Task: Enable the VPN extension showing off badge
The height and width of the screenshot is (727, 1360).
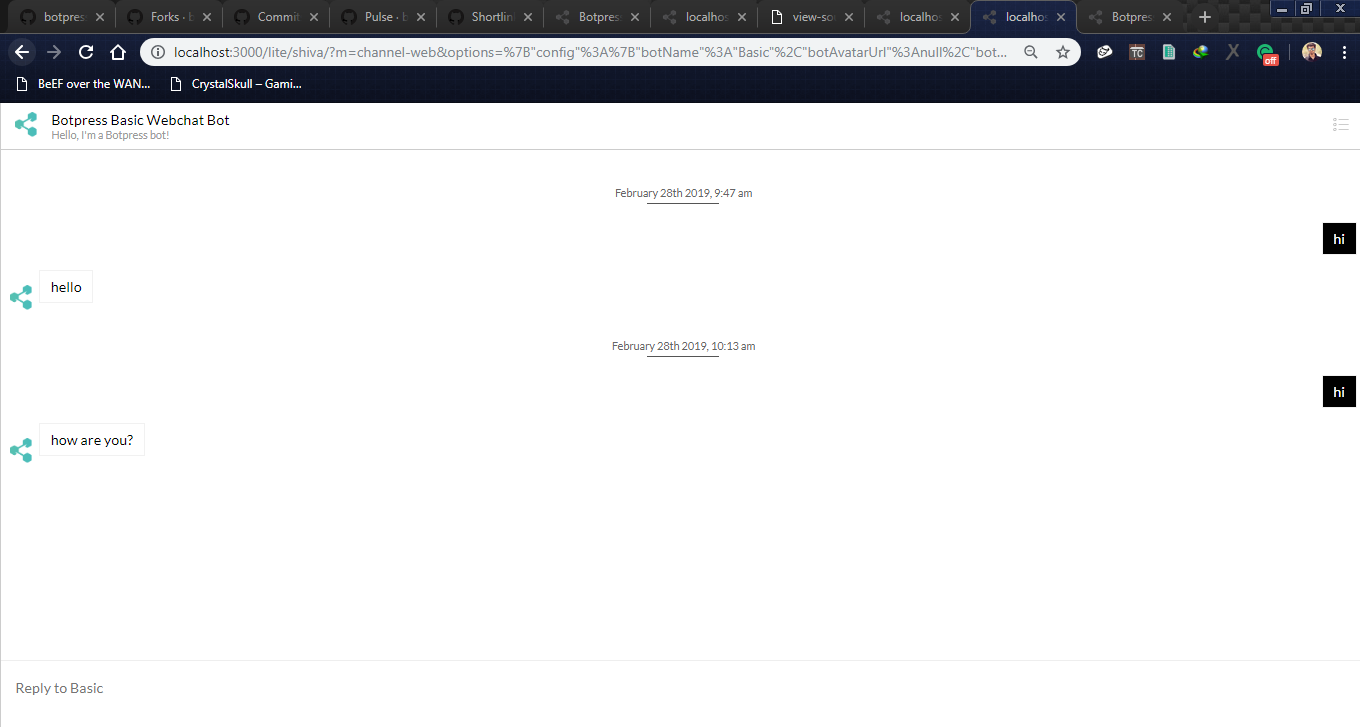Action: pyautogui.click(x=1266, y=51)
